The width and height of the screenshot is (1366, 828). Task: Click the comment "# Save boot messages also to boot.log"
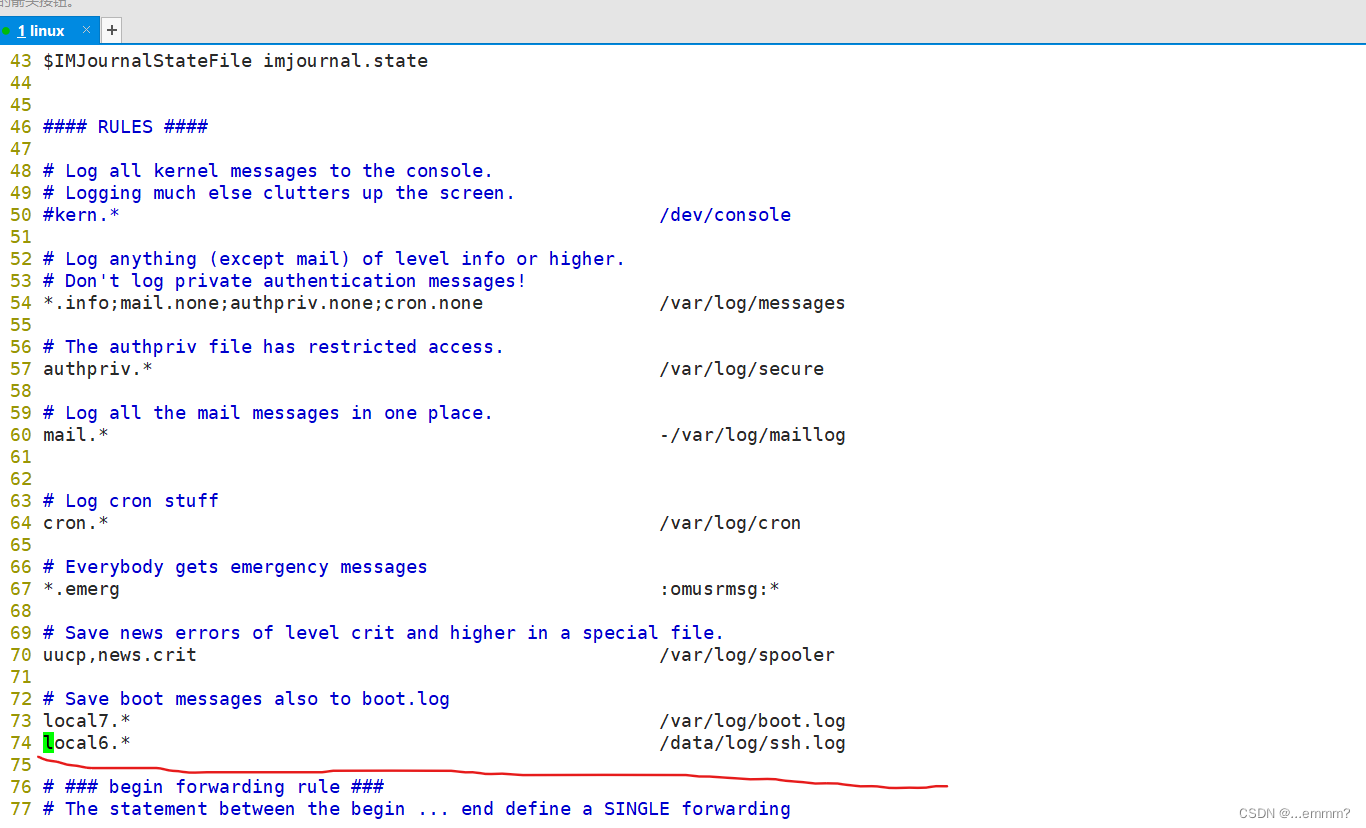coord(246,699)
